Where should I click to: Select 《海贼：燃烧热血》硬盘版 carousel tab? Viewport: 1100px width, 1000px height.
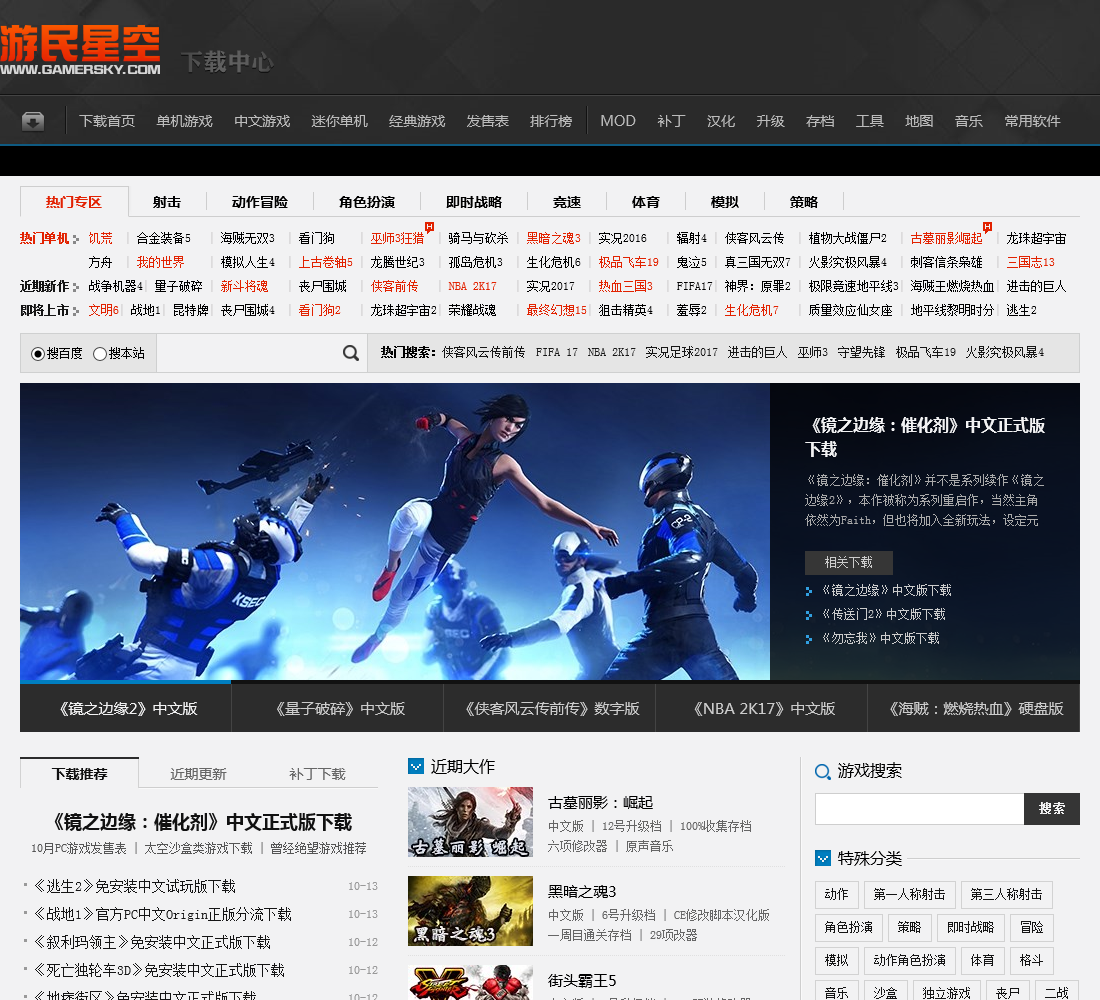(974, 708)
